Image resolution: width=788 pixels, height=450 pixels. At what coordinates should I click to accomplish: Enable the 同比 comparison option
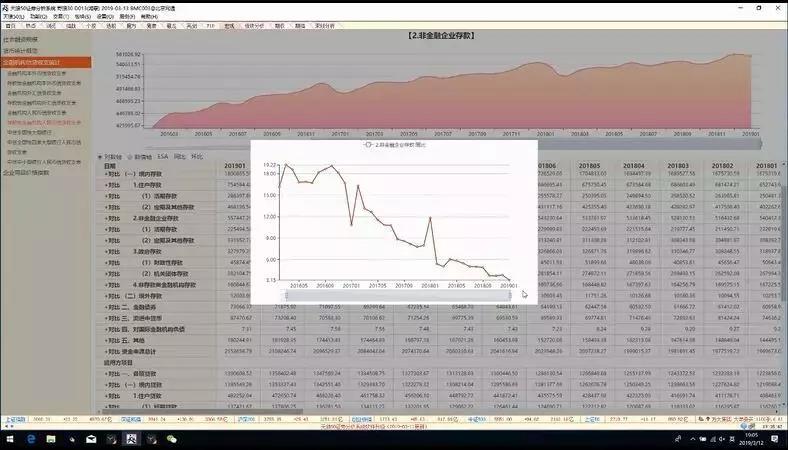click(179, 157)
